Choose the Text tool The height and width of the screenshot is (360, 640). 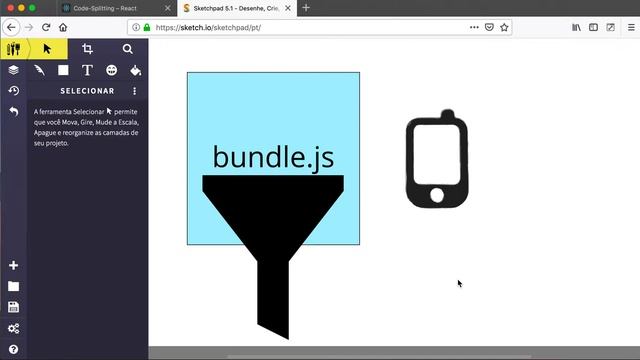87,70
